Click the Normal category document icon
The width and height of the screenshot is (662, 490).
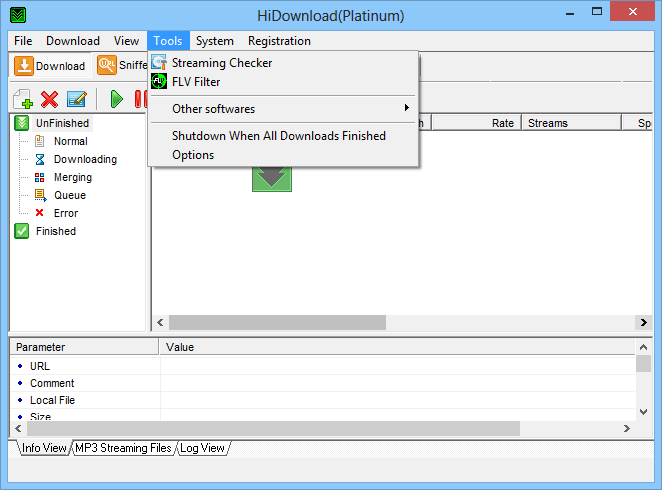tap(39, 141)
